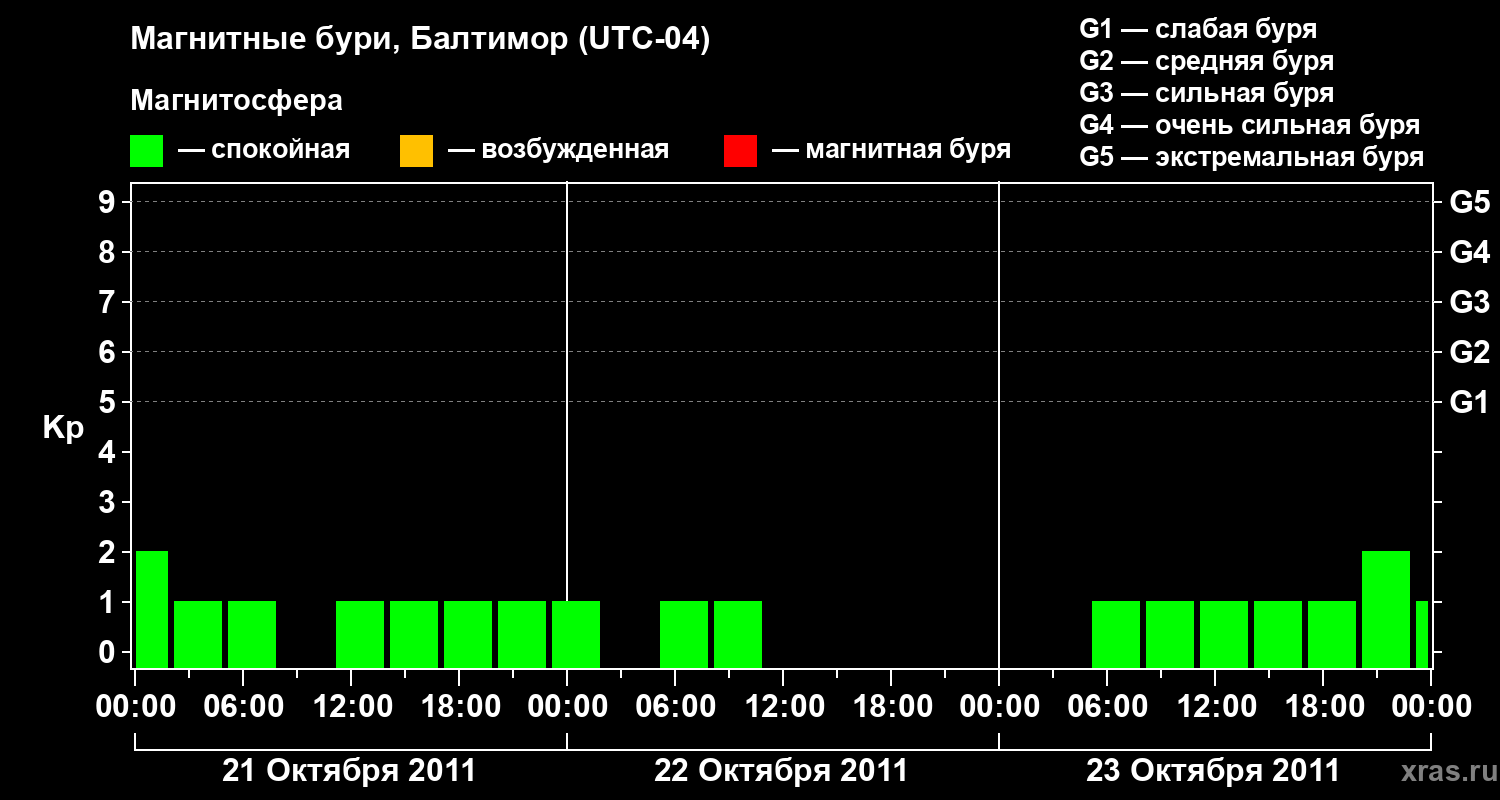Click the 06:00 tick label under 23 Октября
This screenshot has height=800, width=1500.
coord(1107,707)
